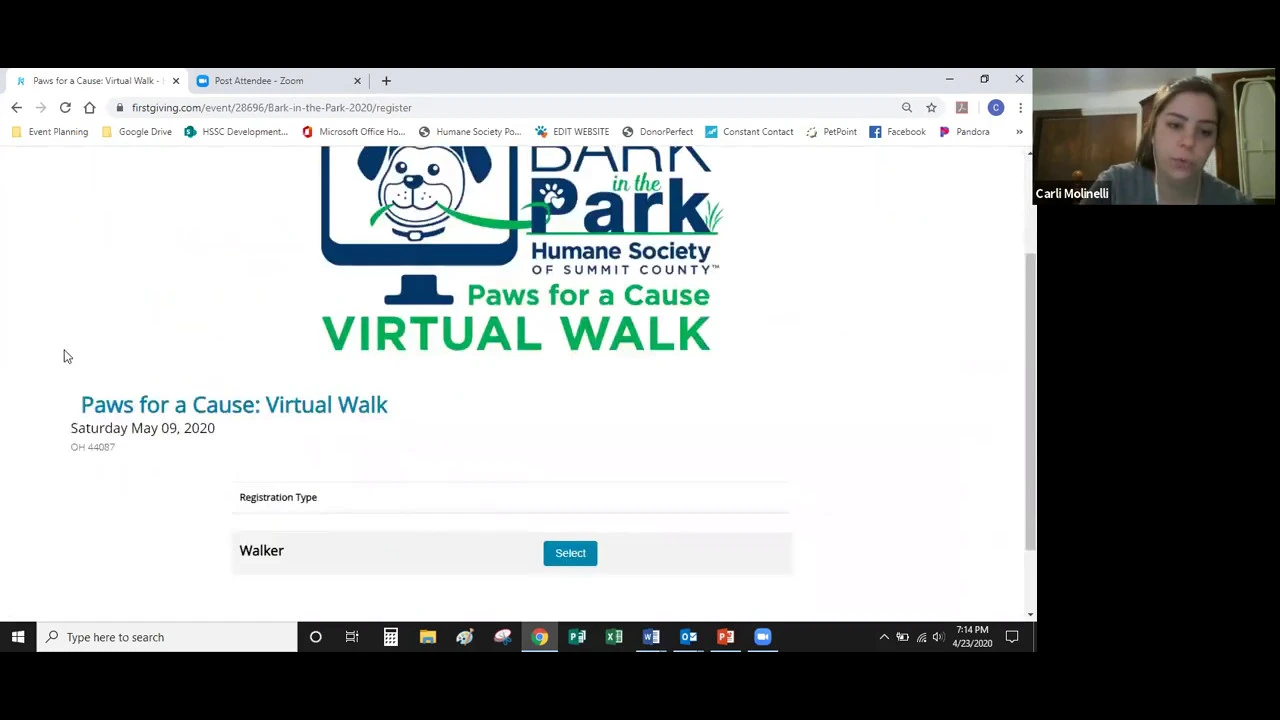Open the Constant Contact bookmark
The width and height of the screenshot is (1280, 720).
point(749,131)
